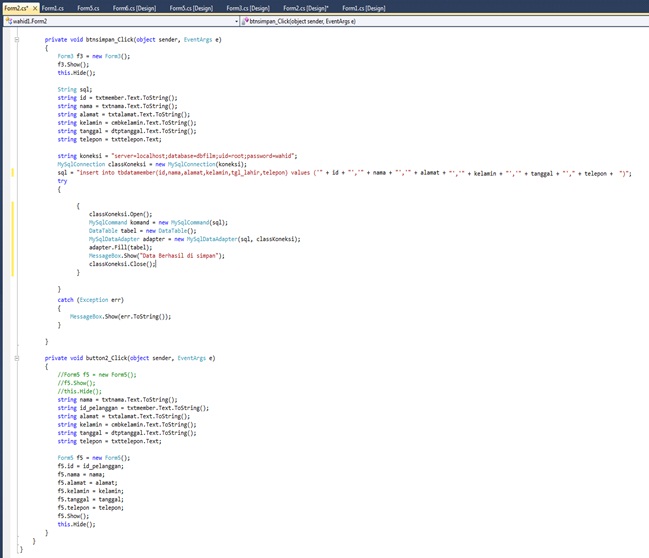Click the 'MySqlCommand komand' line
The width and height of the screenshot is (649, 558).
(x=158, y=223)
